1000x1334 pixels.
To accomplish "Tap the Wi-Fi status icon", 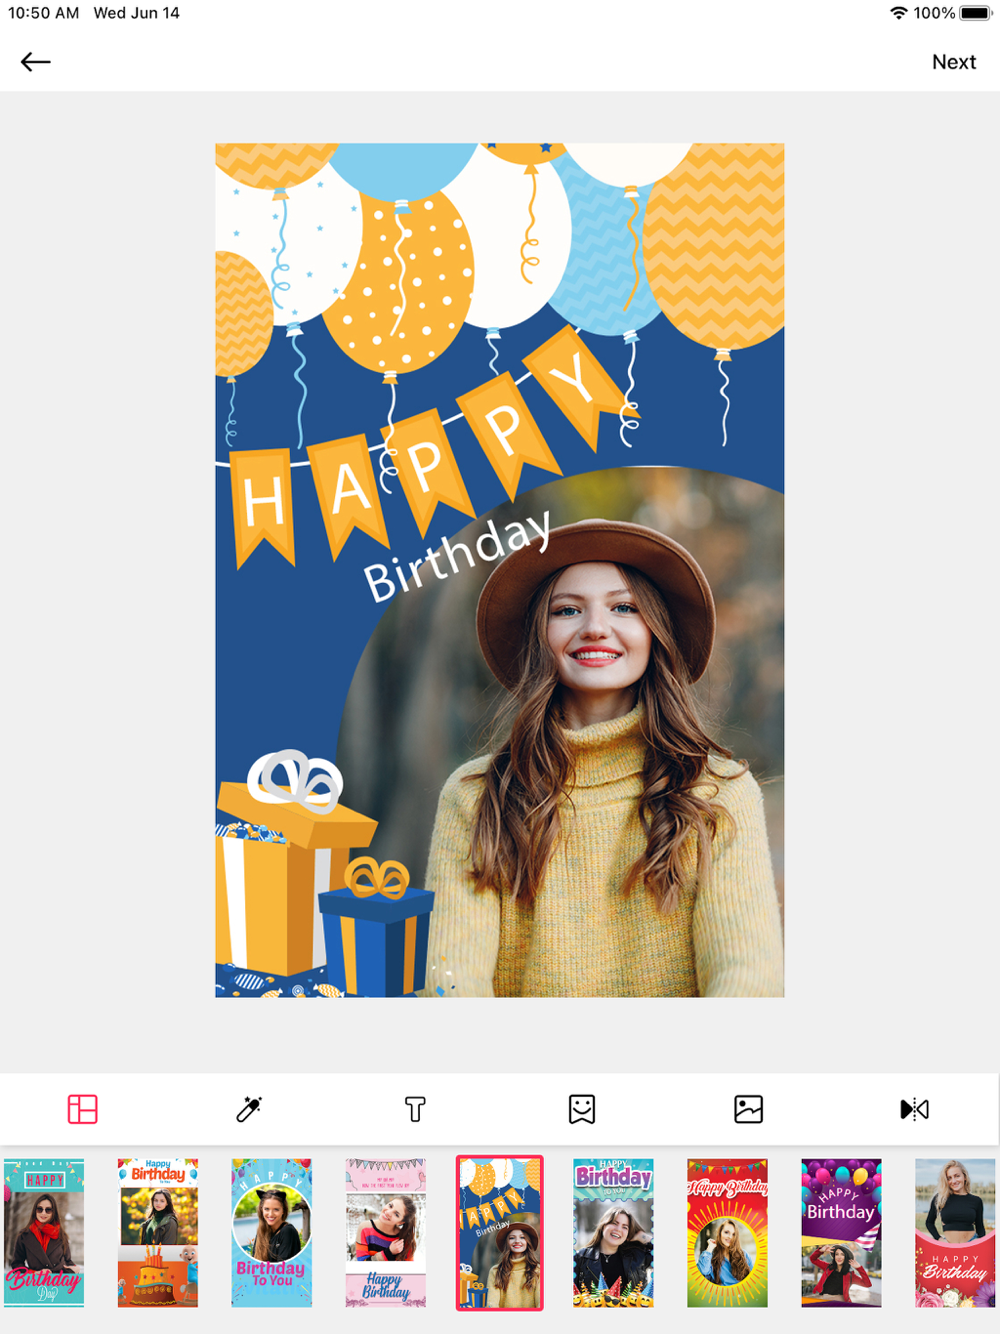I will pyautogui.click(x=899, y=13).
